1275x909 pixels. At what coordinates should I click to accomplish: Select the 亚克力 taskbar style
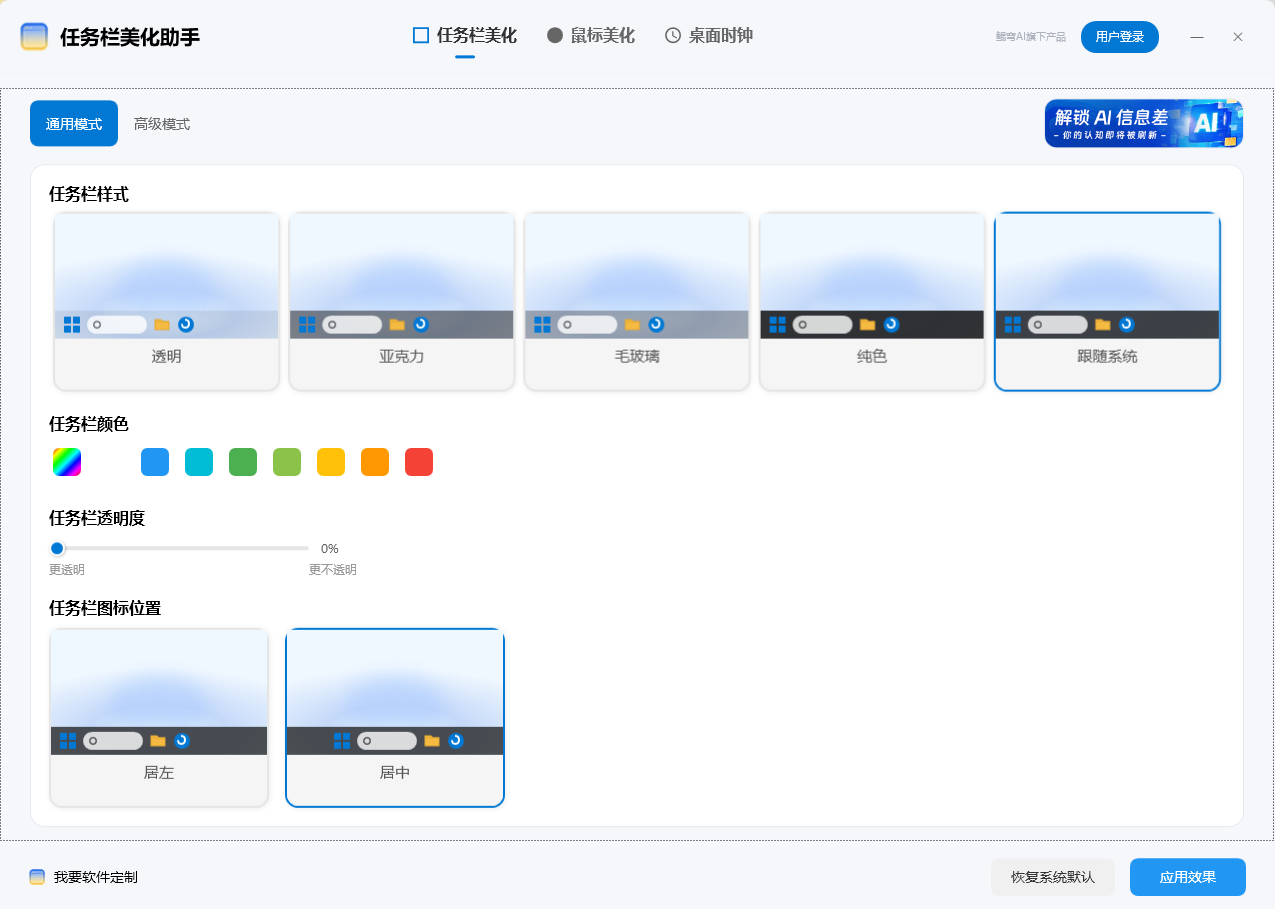pyautogui.click(x=401, y=300)
